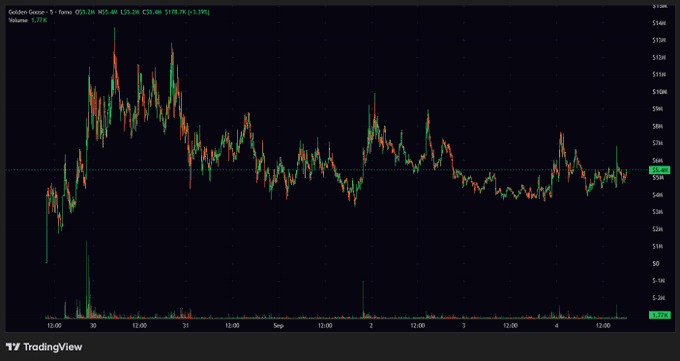Click the 2 date label on time axis

pos(371,325)
